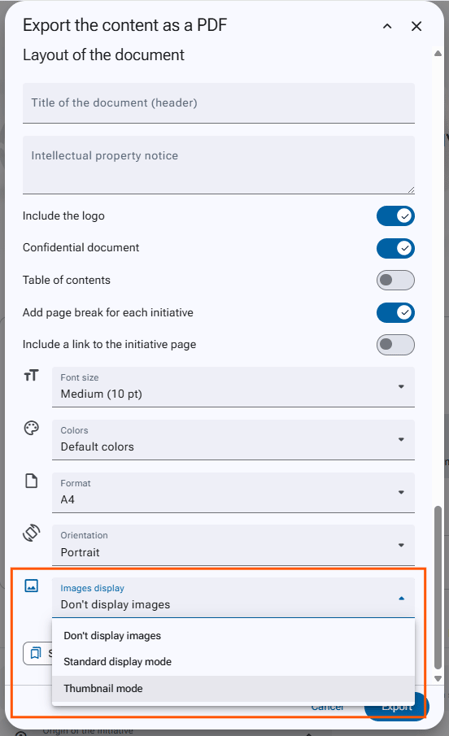Open the Font size dropdown
This screenshot has width=449, height=736.
tap(233, 387)
